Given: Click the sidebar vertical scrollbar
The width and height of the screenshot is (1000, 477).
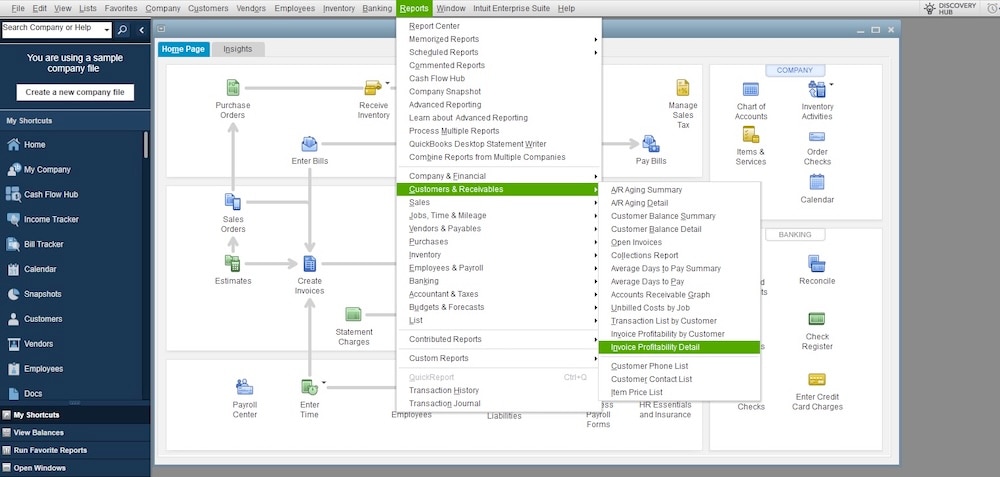Looking at the screenshot, I should click(146, 145).
